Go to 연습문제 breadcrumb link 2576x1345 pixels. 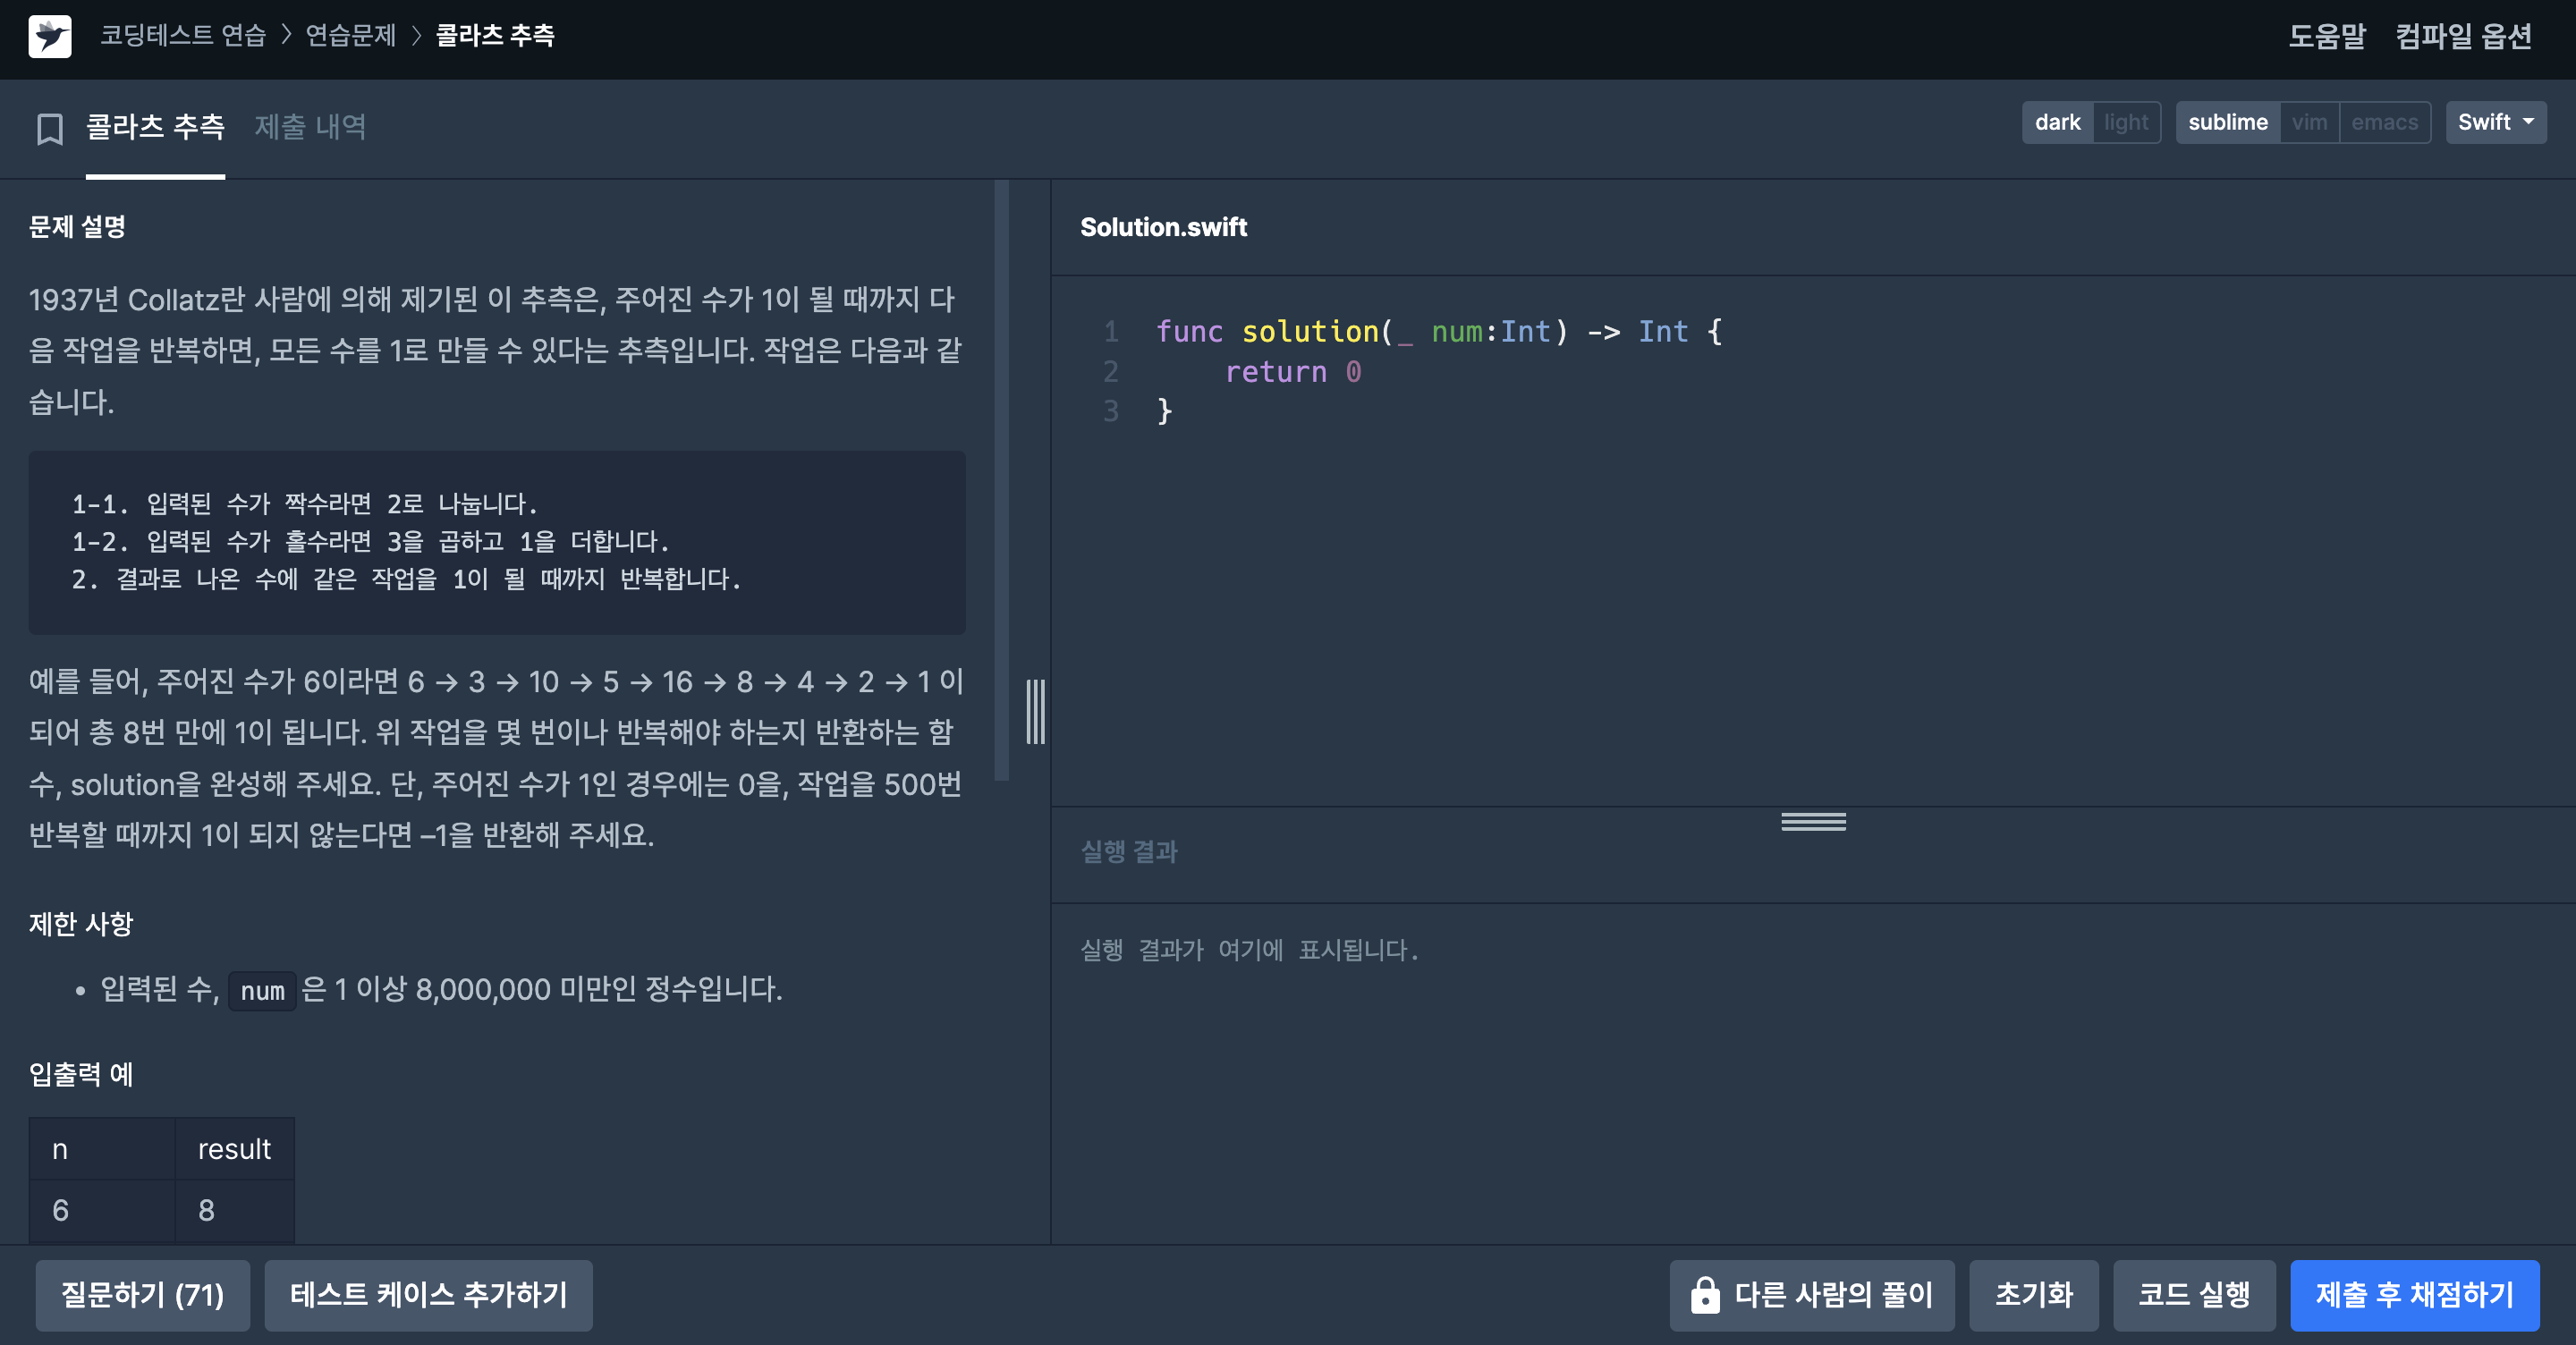(350, 36)
